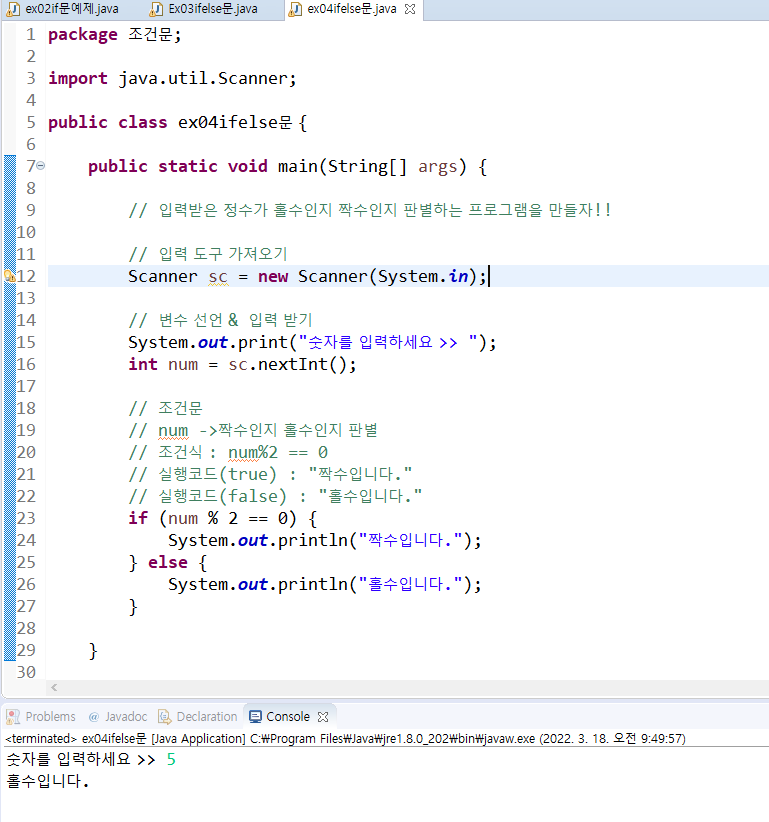Click the comment "num%2 == 0" on line 20
The height and width of the screenshot is (822, 769).
[278, 452]
